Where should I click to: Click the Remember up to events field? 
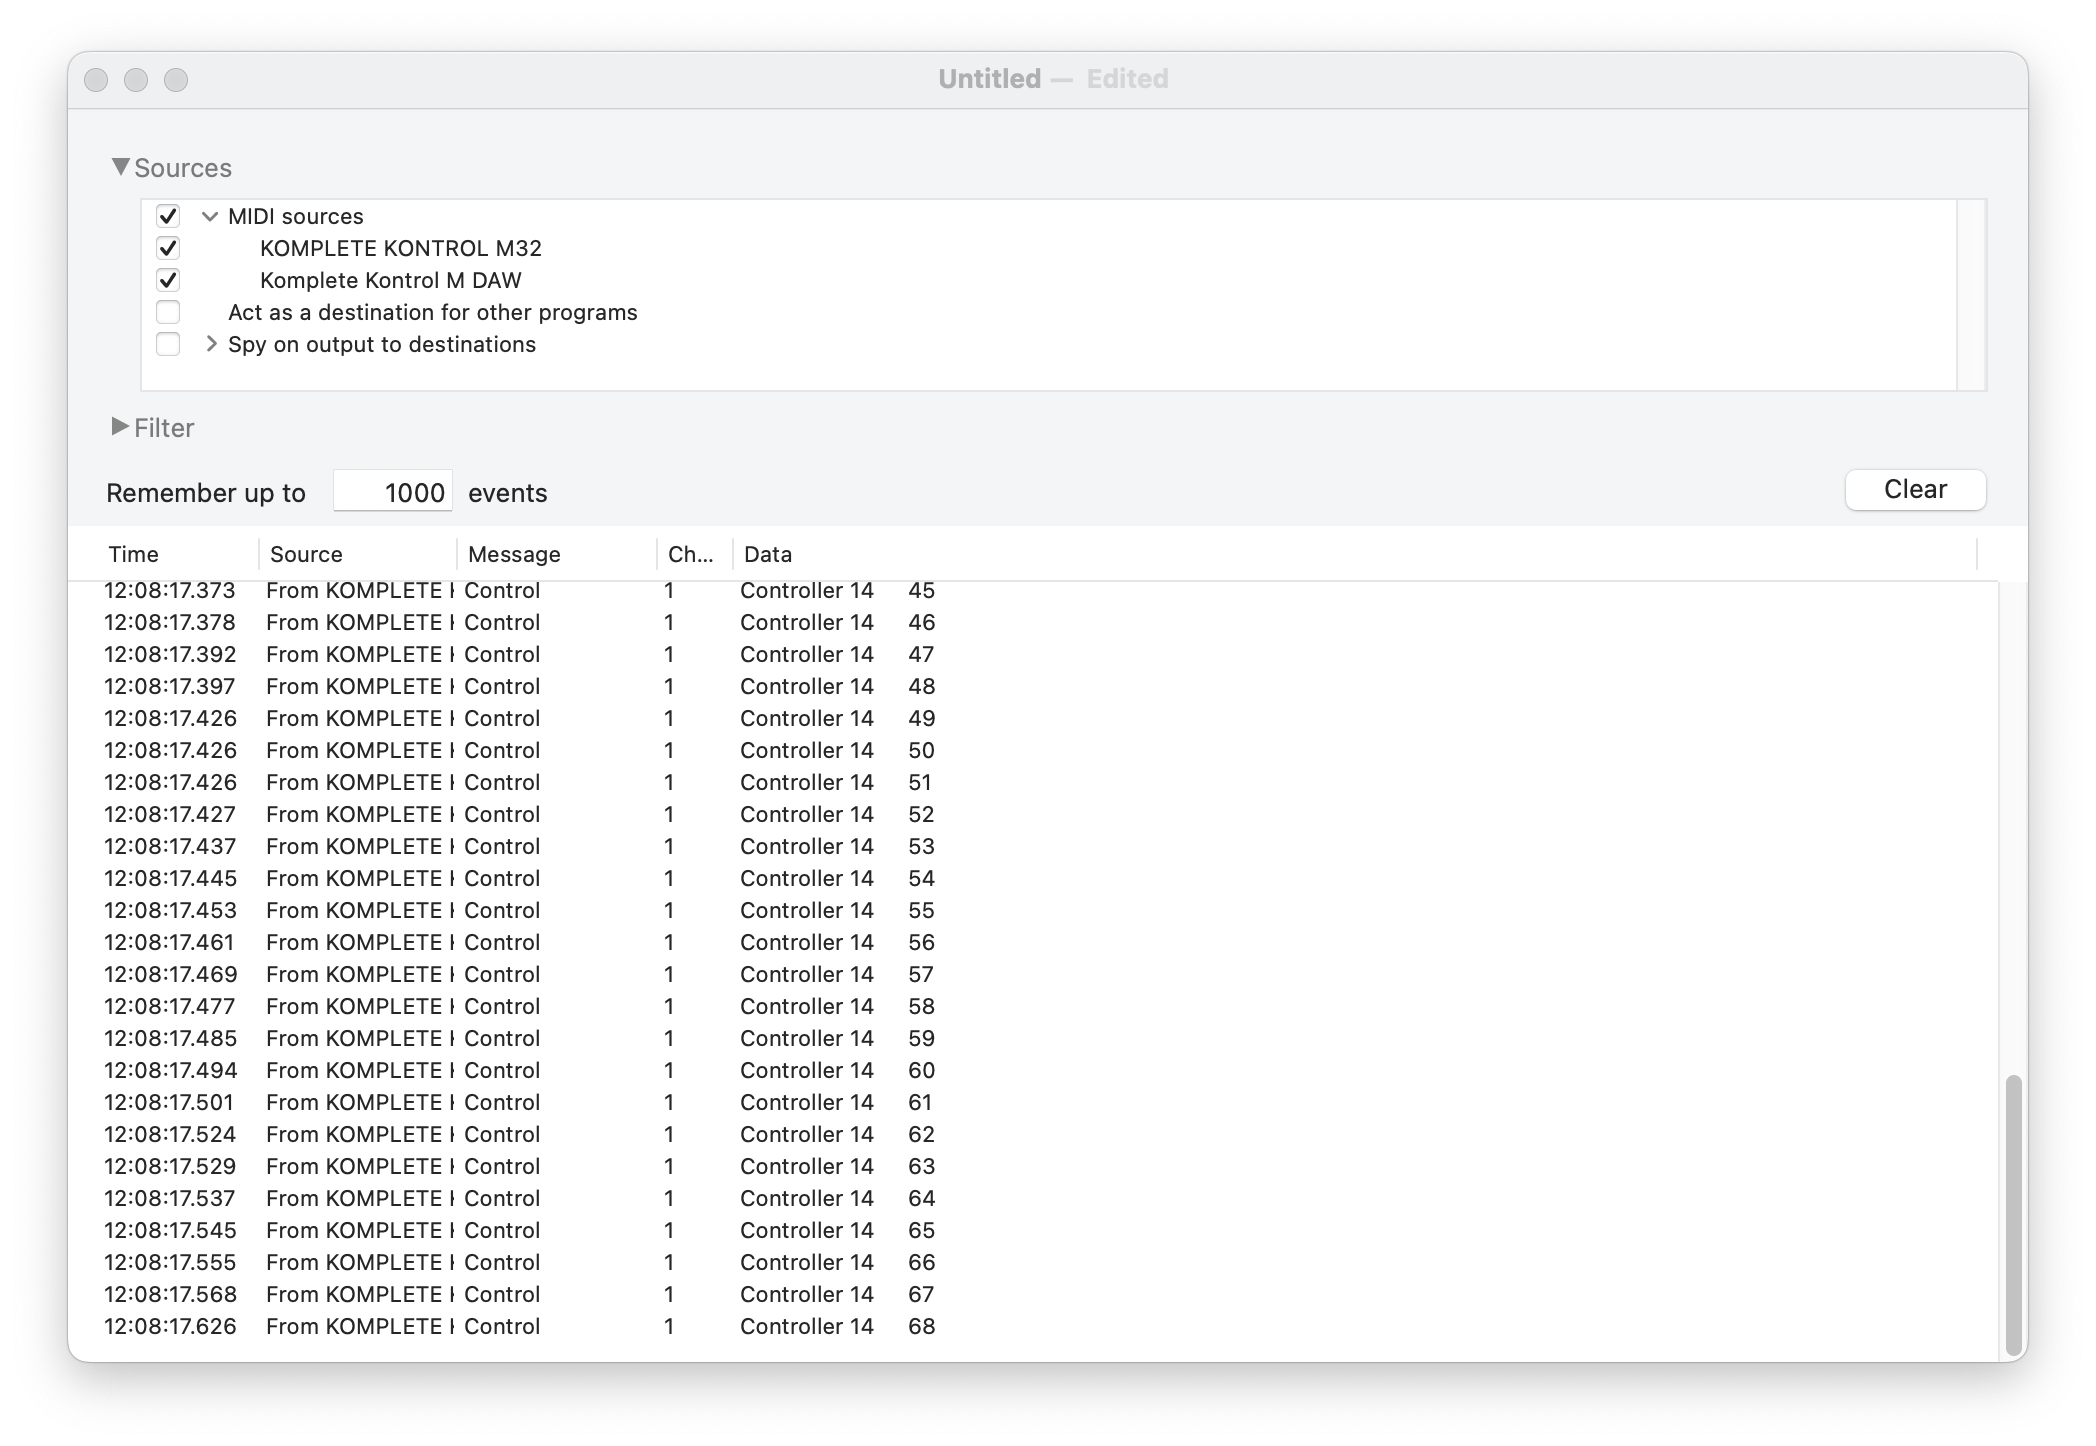[393, 492]
